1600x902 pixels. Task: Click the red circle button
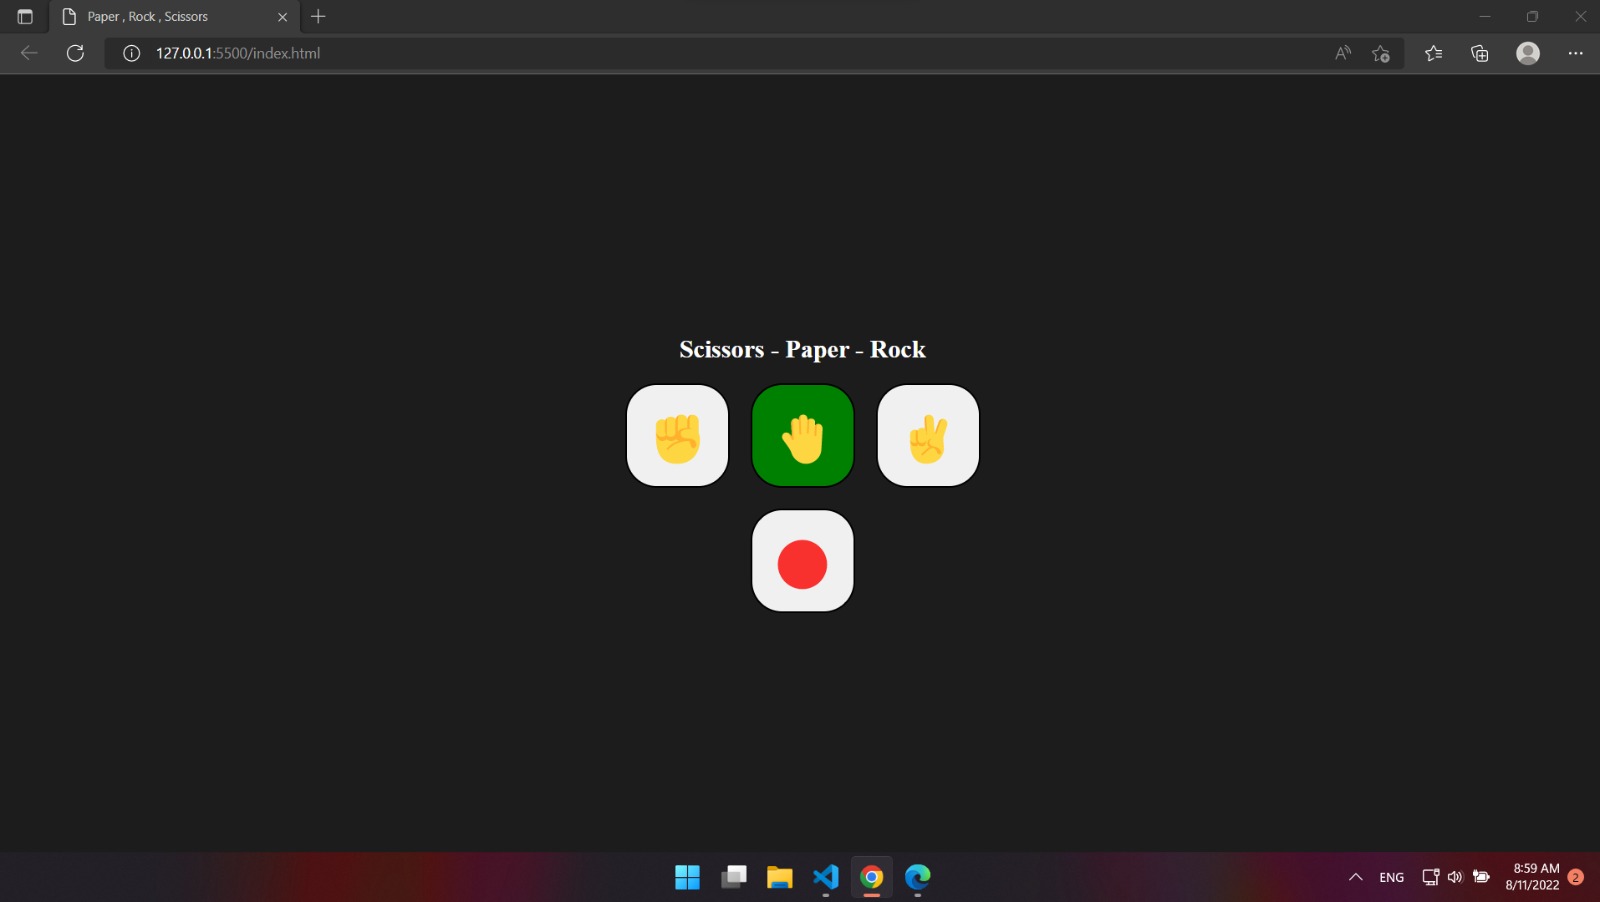(803, 561)
